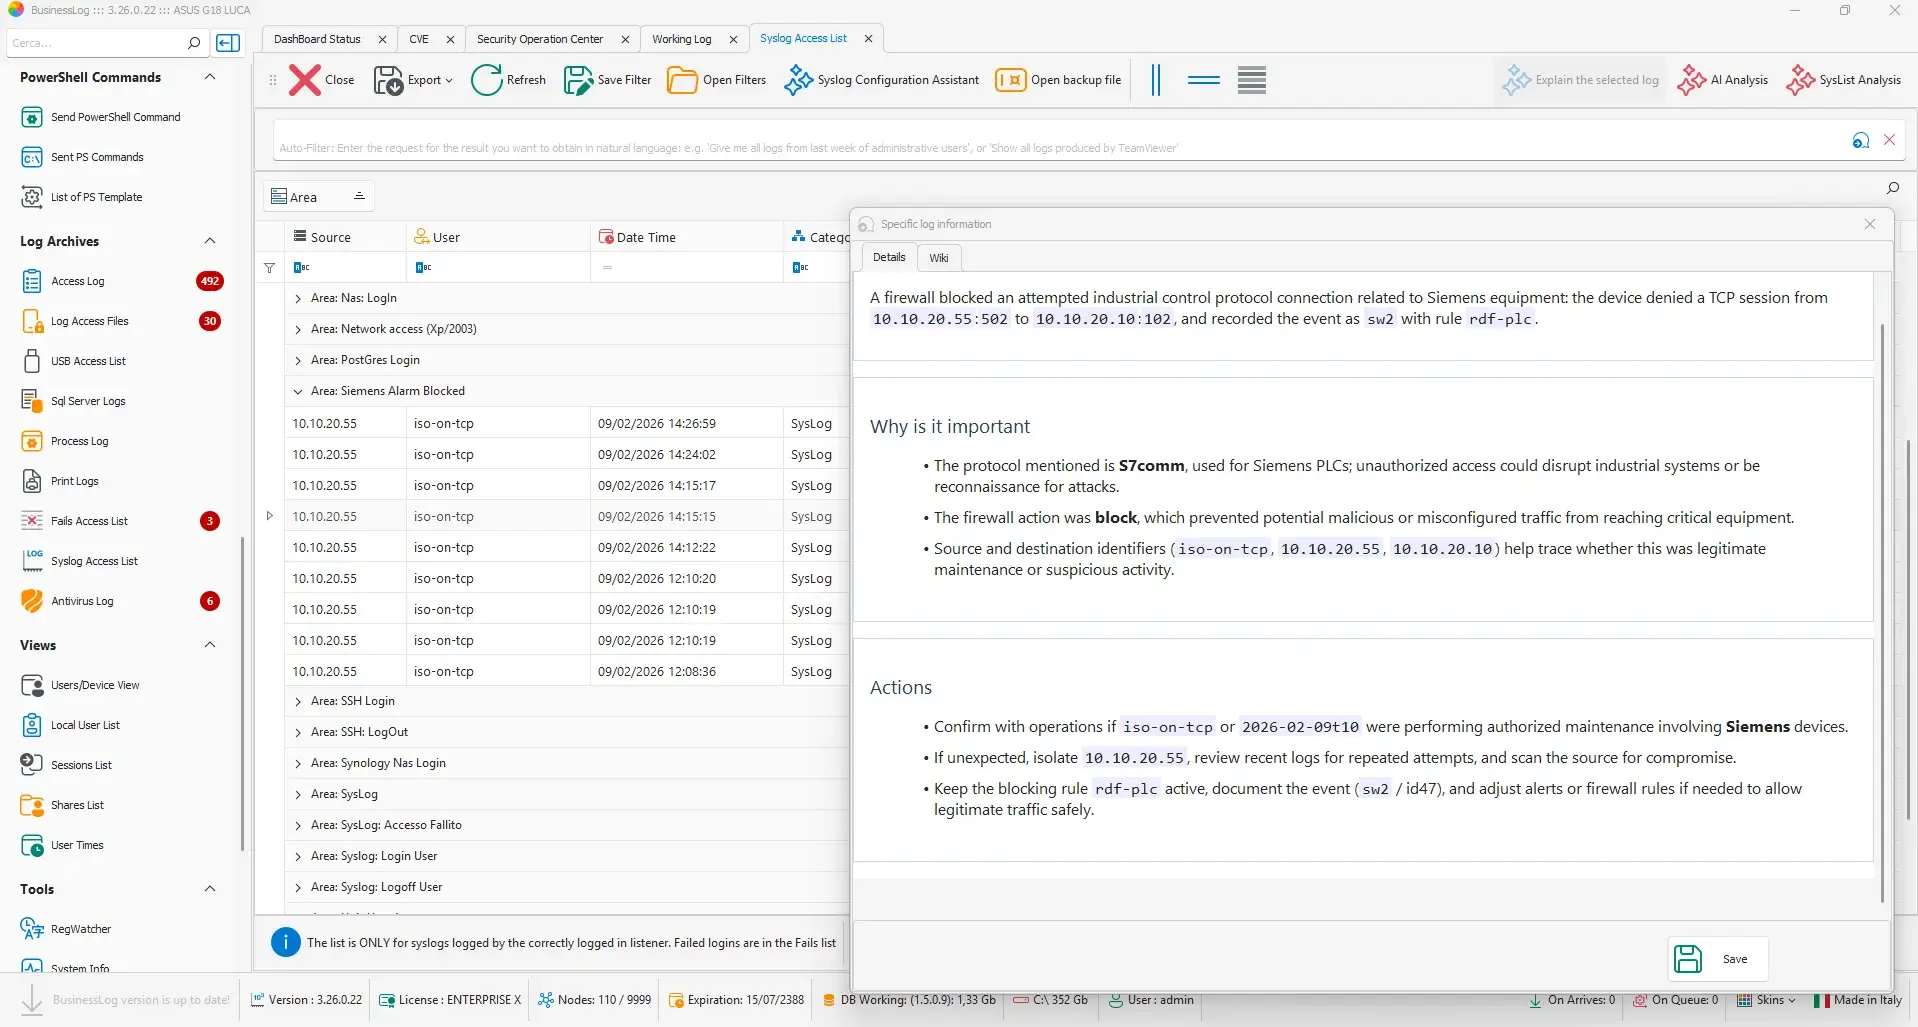Open Log Access Files

[75, 321]
